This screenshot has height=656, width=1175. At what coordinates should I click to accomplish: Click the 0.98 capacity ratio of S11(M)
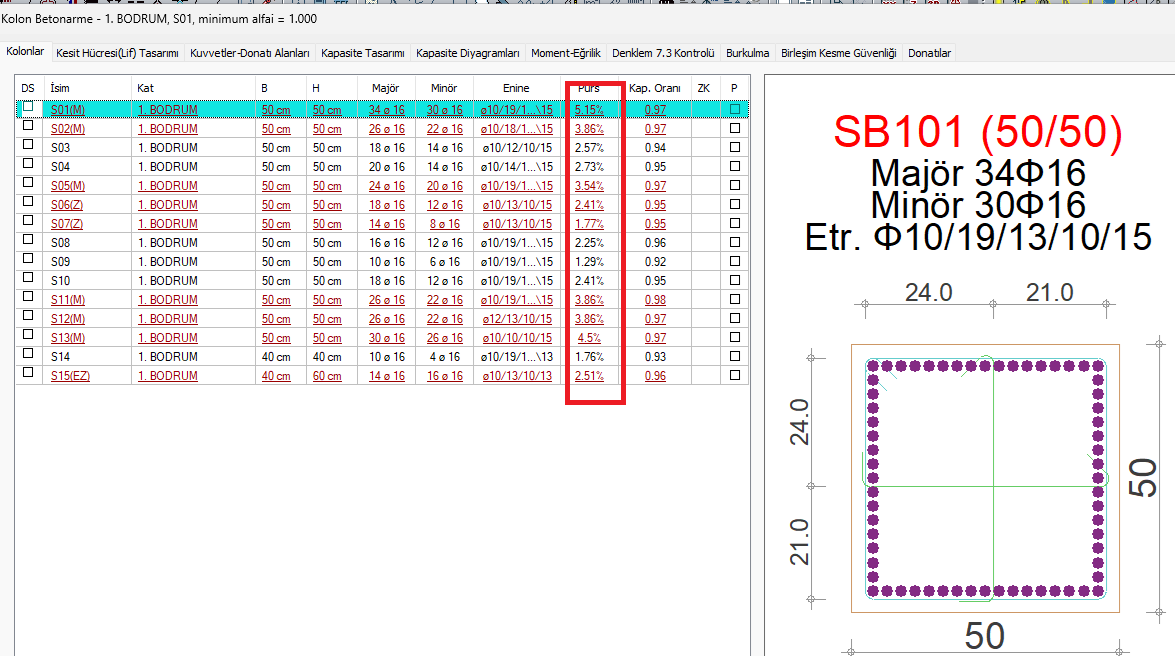click(x=655, y=300)
